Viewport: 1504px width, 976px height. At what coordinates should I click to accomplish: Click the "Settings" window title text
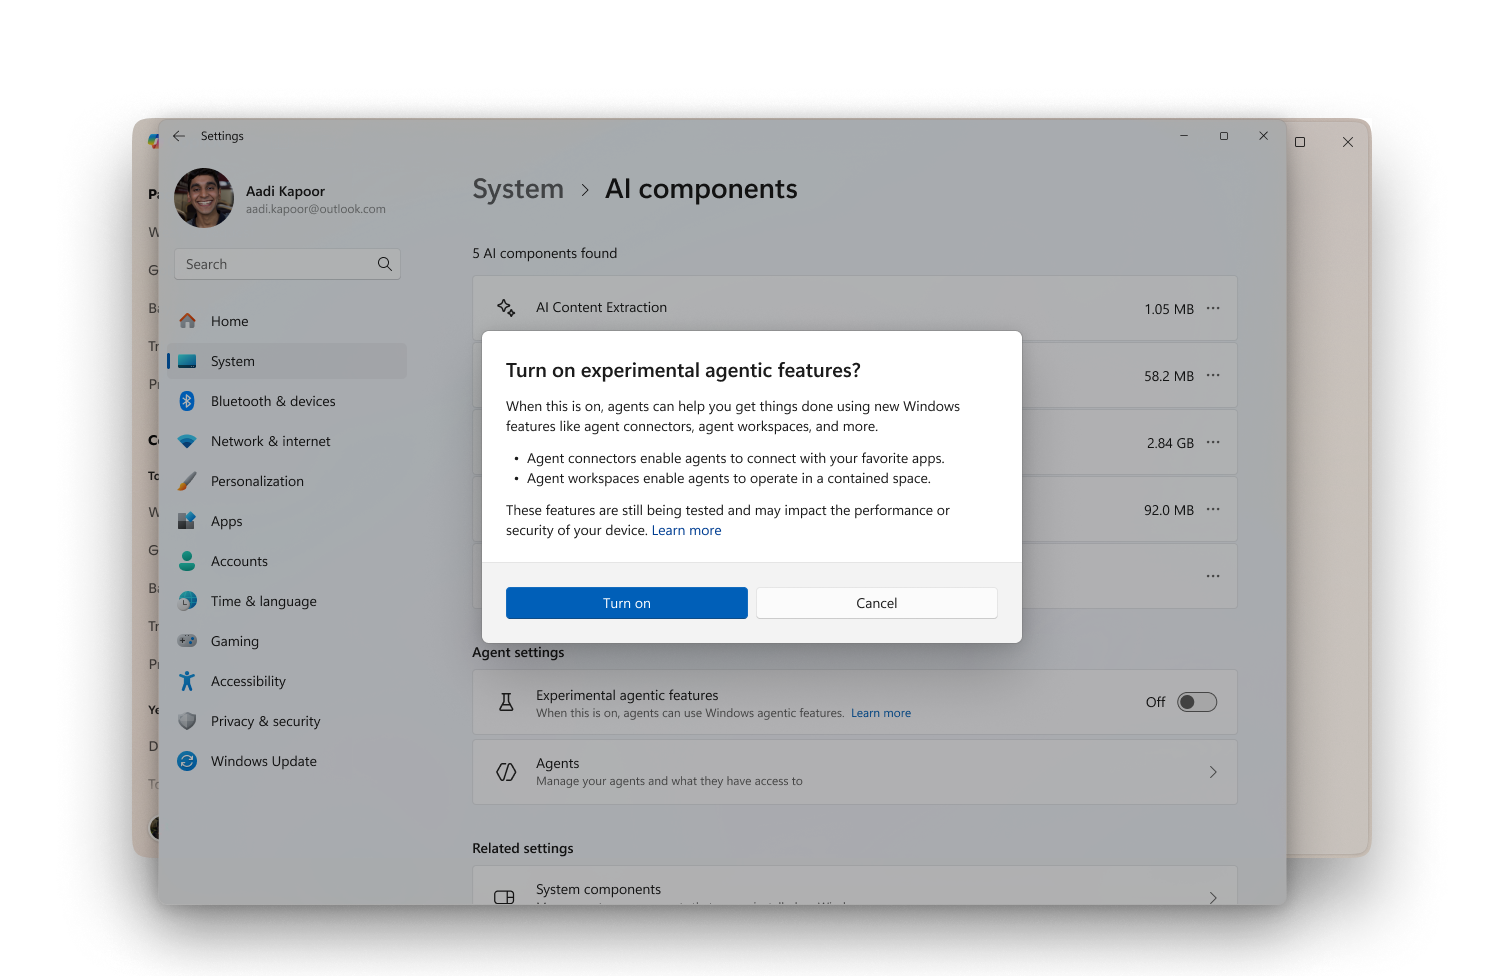pos(222,136)
